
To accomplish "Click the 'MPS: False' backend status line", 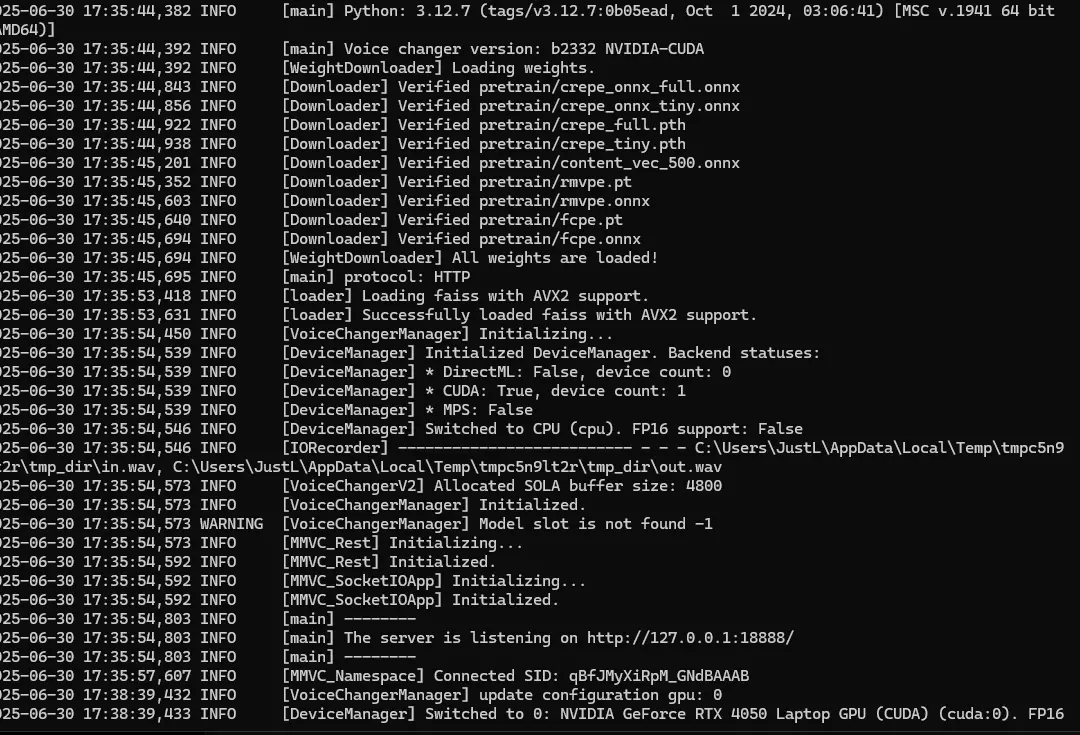I will (x=479, y=410).
